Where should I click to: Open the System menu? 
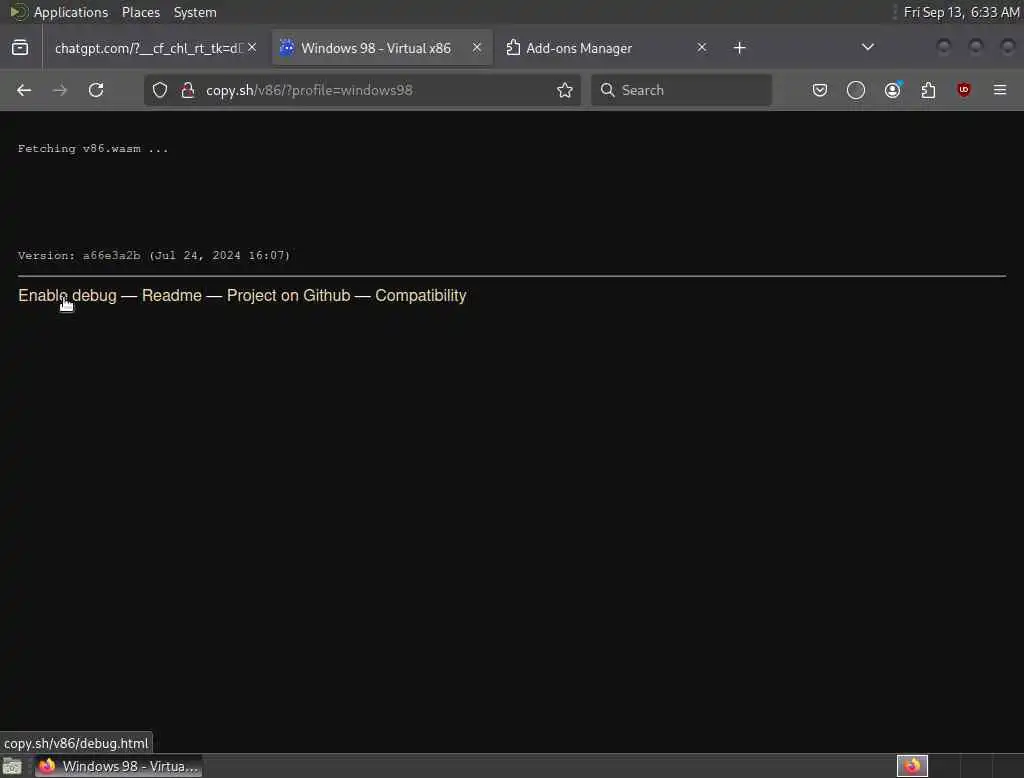point(195,12)
